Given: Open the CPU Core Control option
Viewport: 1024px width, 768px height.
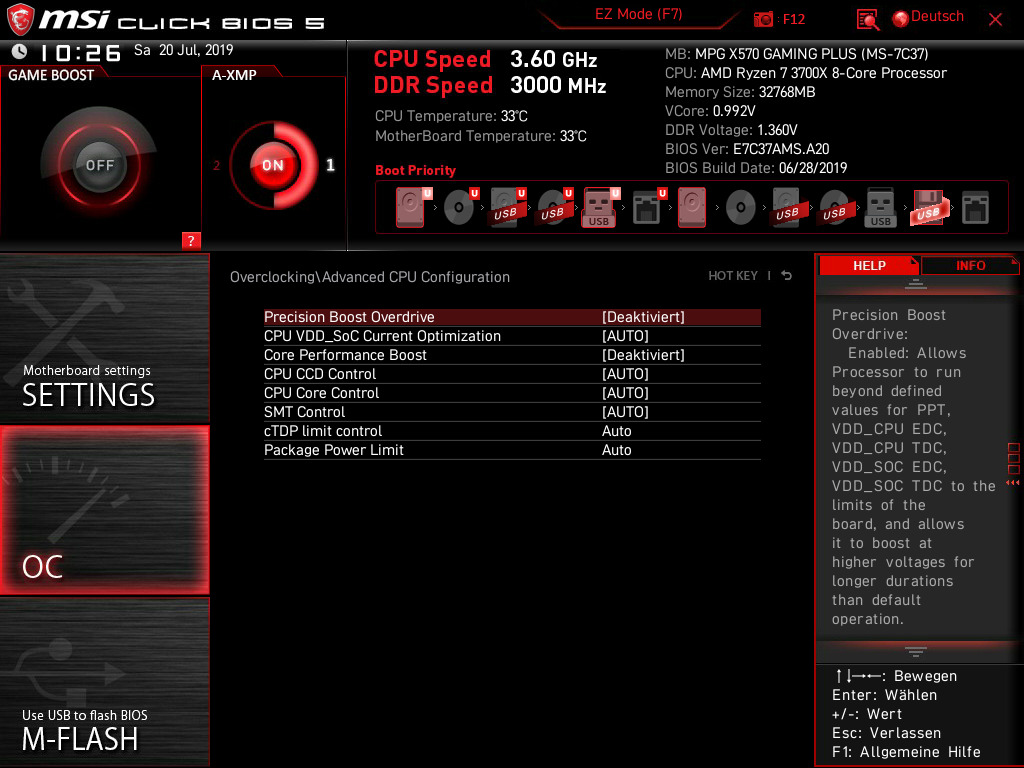Looking at the screenshot, I should [x=512, y=392].
